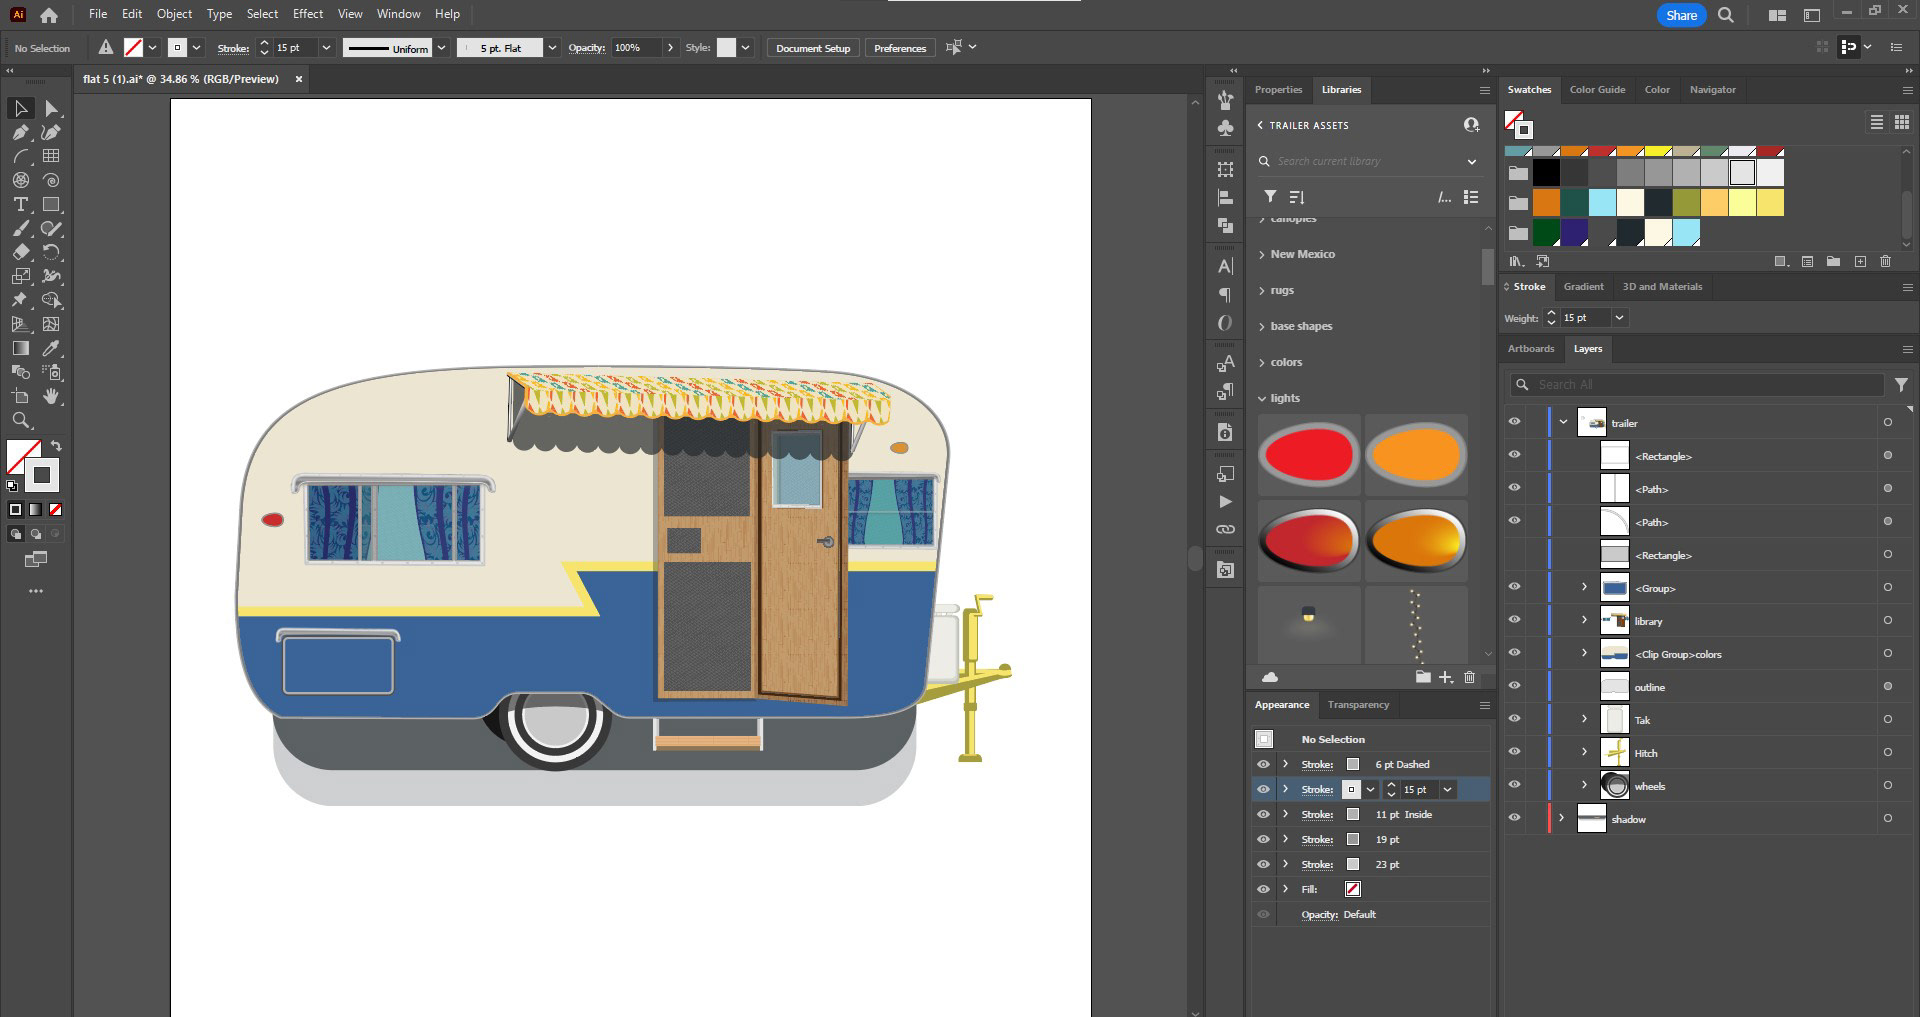Image resolution: width=1920 pixels, height=1017 pixels.
Task: Swap fill and stroke arrows
Action: [57, 446]
